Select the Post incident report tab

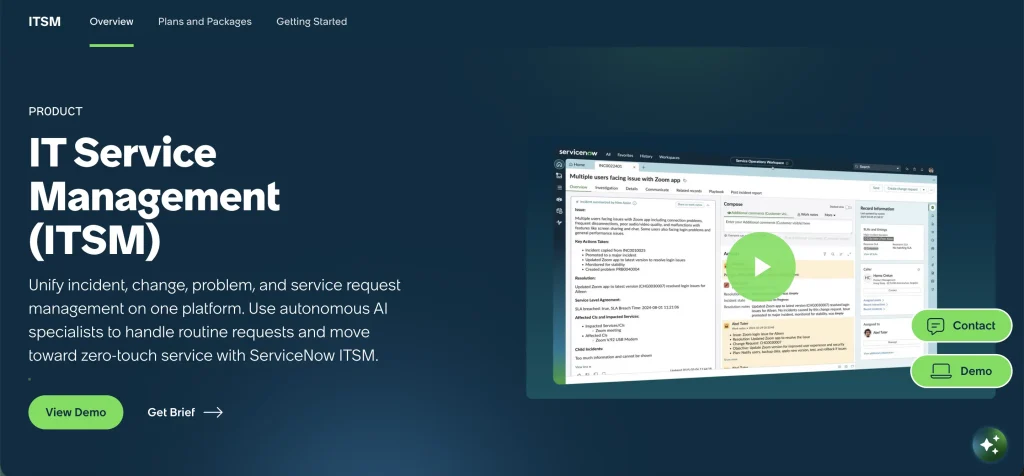click(746, 193)
